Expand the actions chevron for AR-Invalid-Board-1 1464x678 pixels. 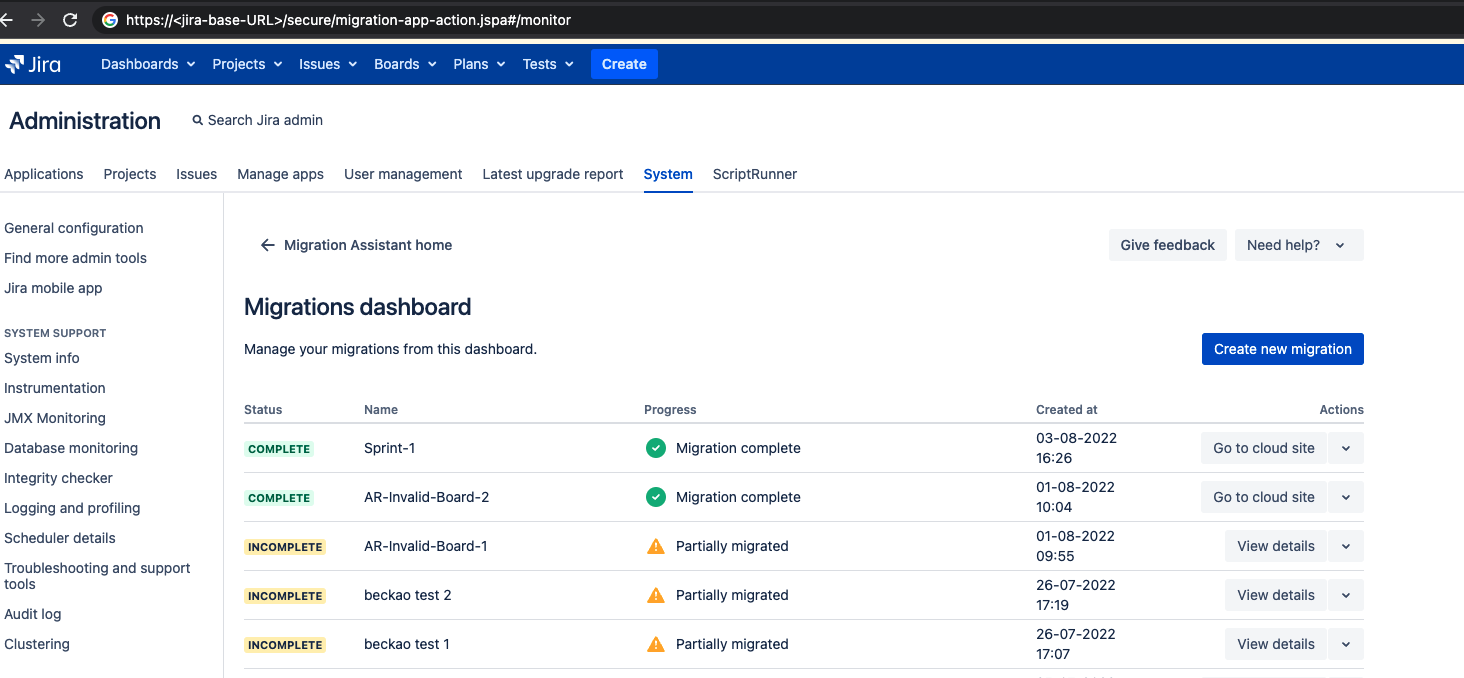point(1346,546)
